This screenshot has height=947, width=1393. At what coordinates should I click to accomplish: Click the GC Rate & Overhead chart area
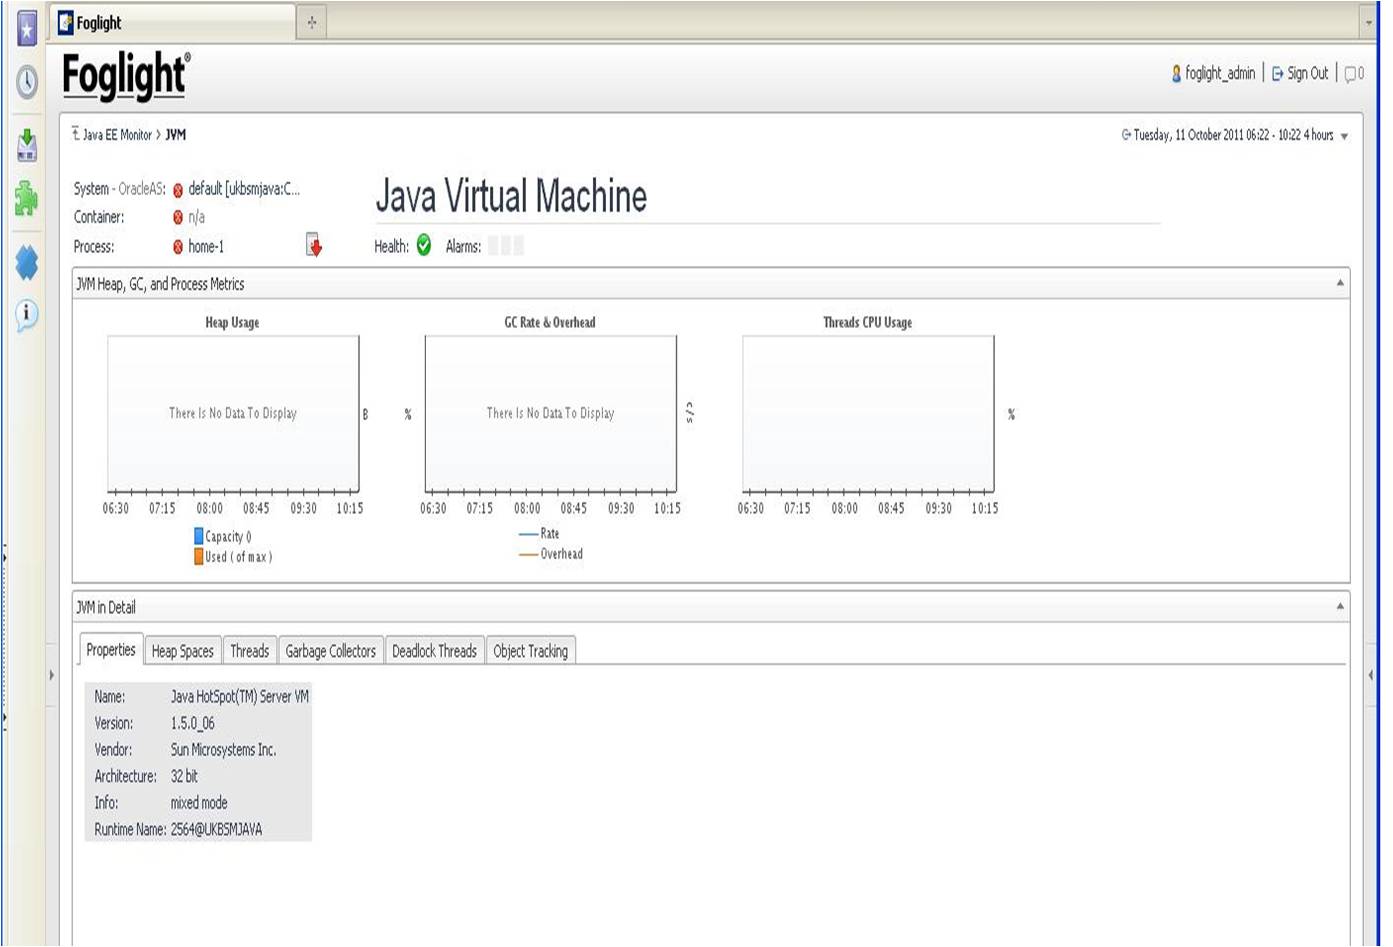[551, 413]
